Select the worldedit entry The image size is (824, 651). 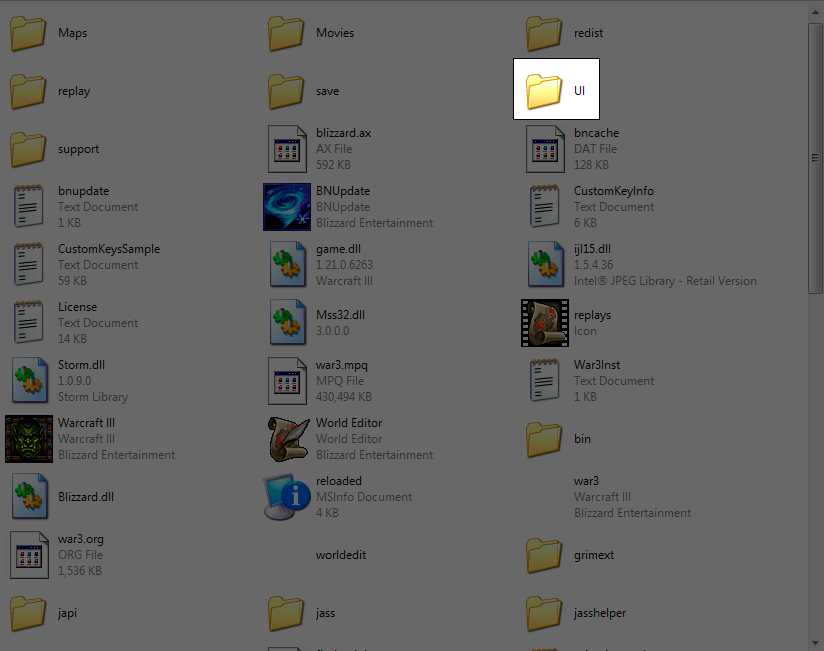tap(341, 555)
